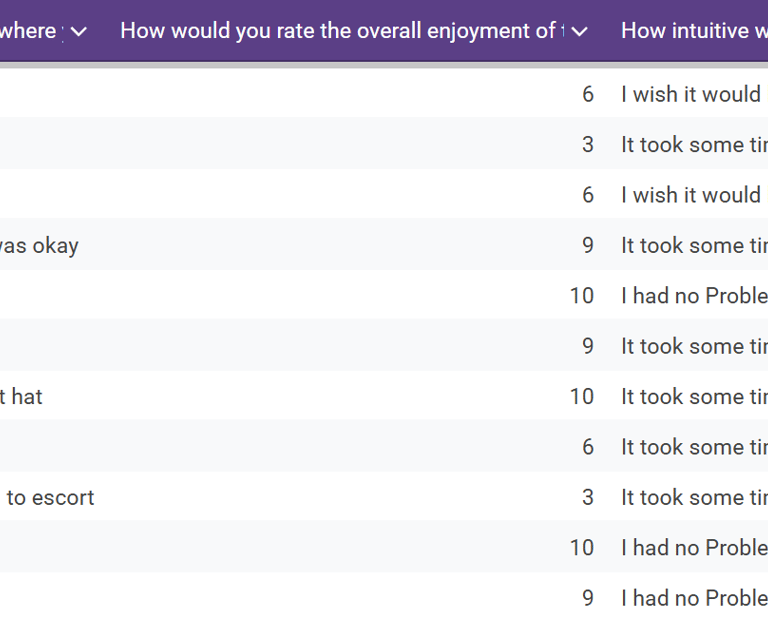
Task: Select the first row's "I wish it would" cell
Action: 691,94
